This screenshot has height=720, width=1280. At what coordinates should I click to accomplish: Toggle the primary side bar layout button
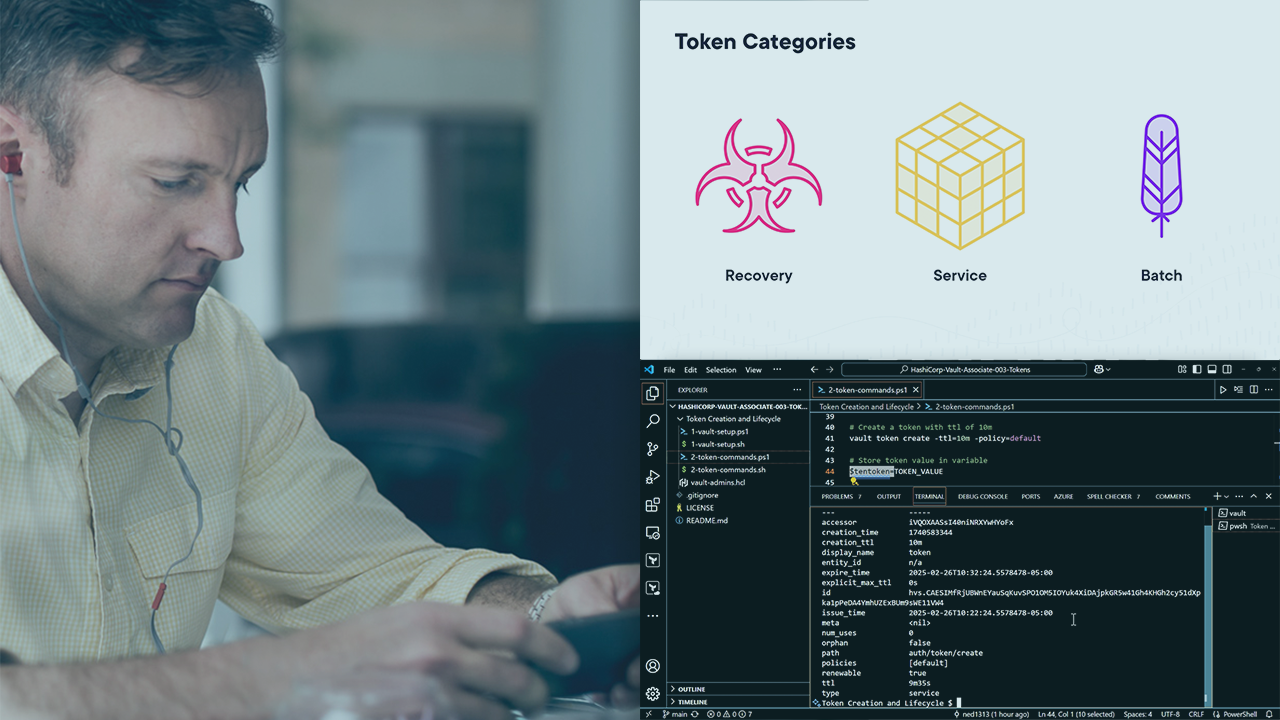coord(1197,370)
